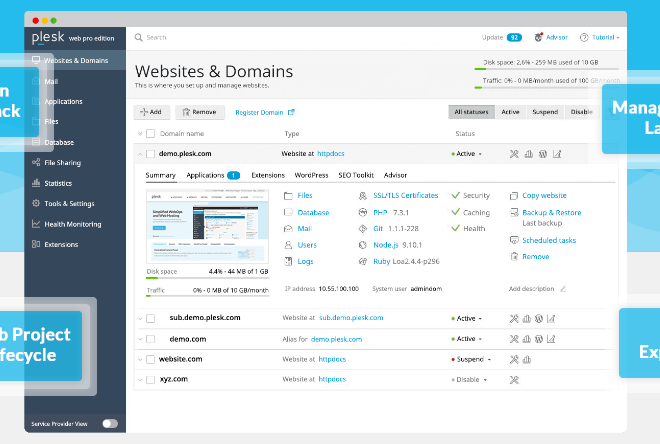Open statistics chart icon for demo.plesk.com
This screenshot has width=660, height=444.
529,154
